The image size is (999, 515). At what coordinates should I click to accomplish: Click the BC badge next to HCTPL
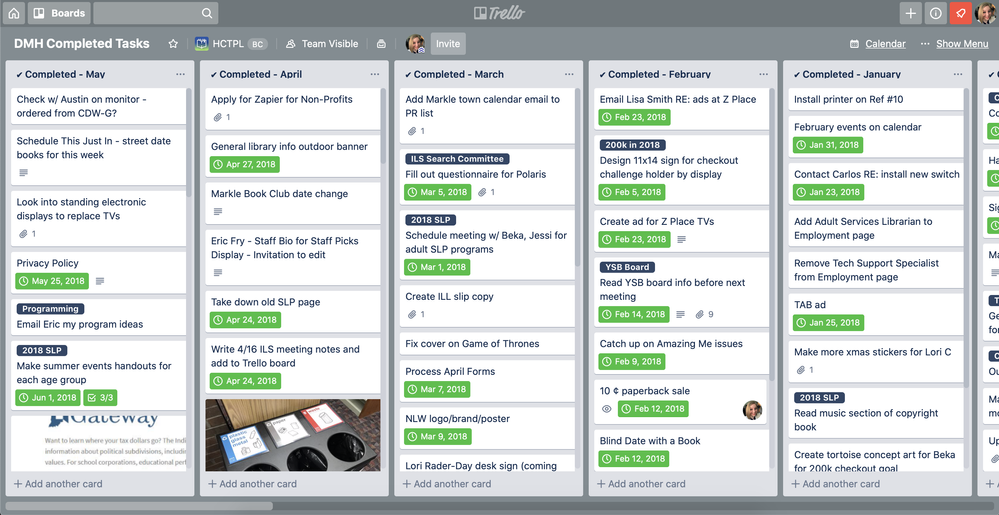pos(257,44)
